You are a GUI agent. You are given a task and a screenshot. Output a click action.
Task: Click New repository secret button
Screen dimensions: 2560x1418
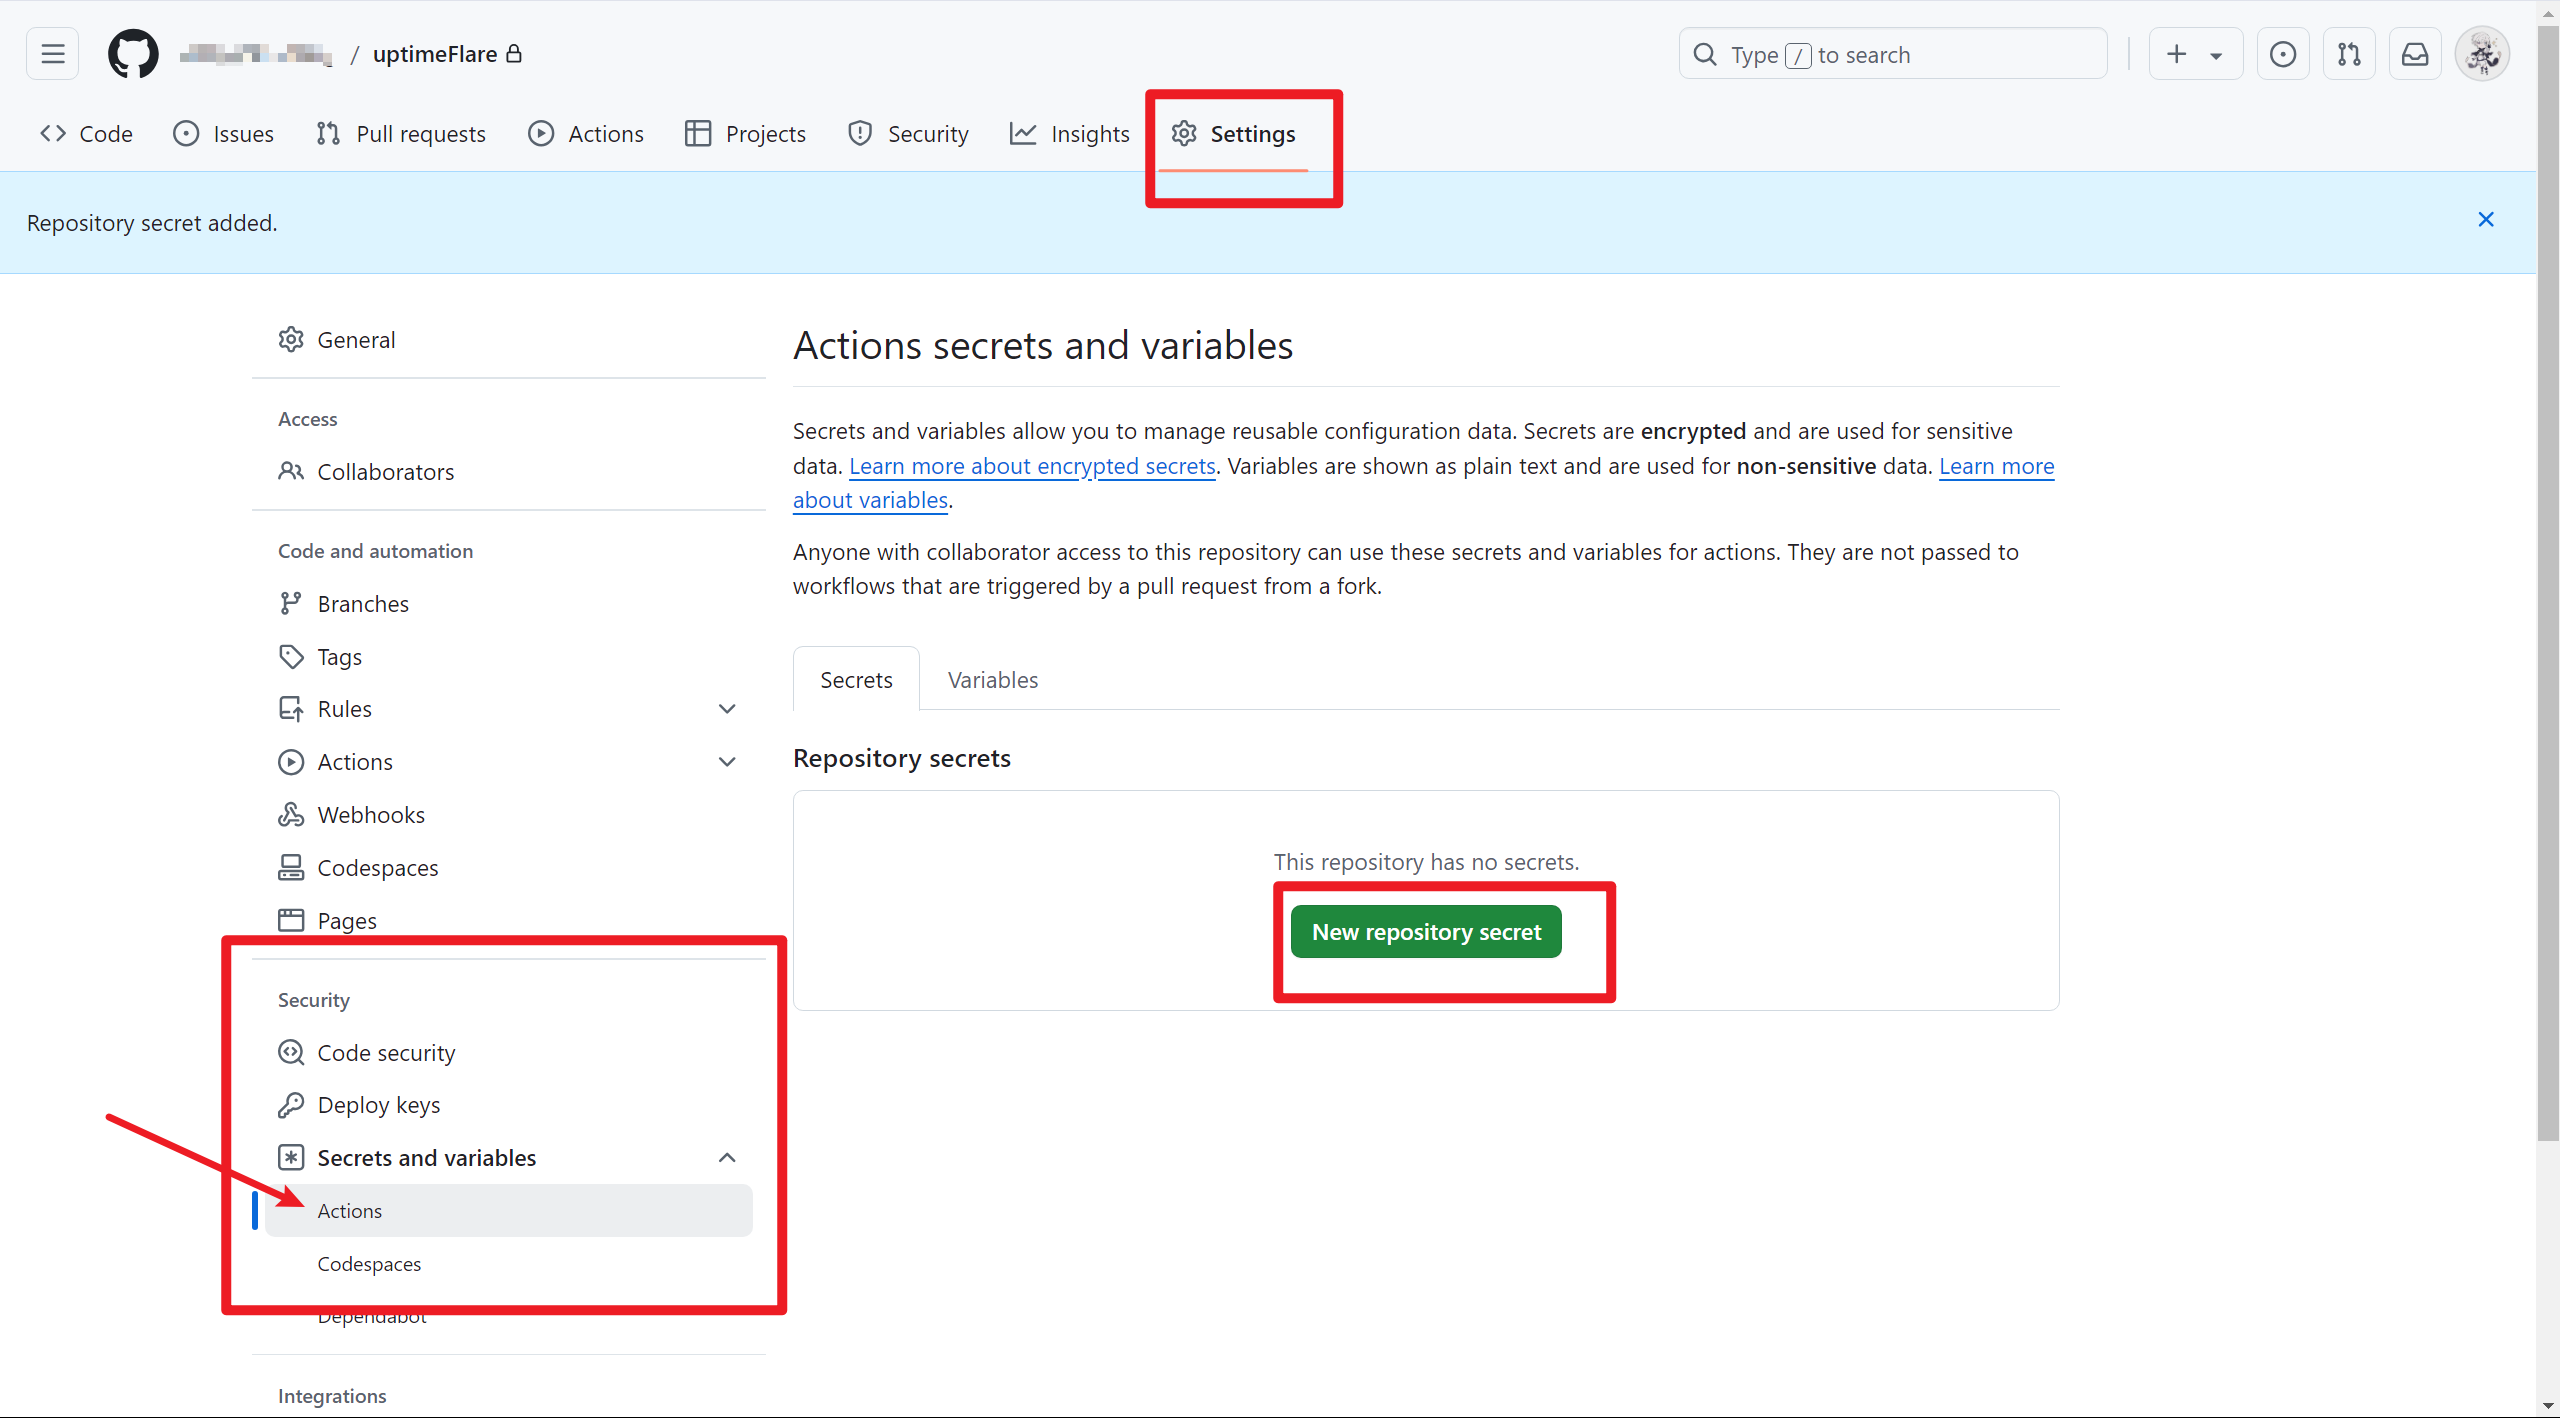coord(1426,932)
